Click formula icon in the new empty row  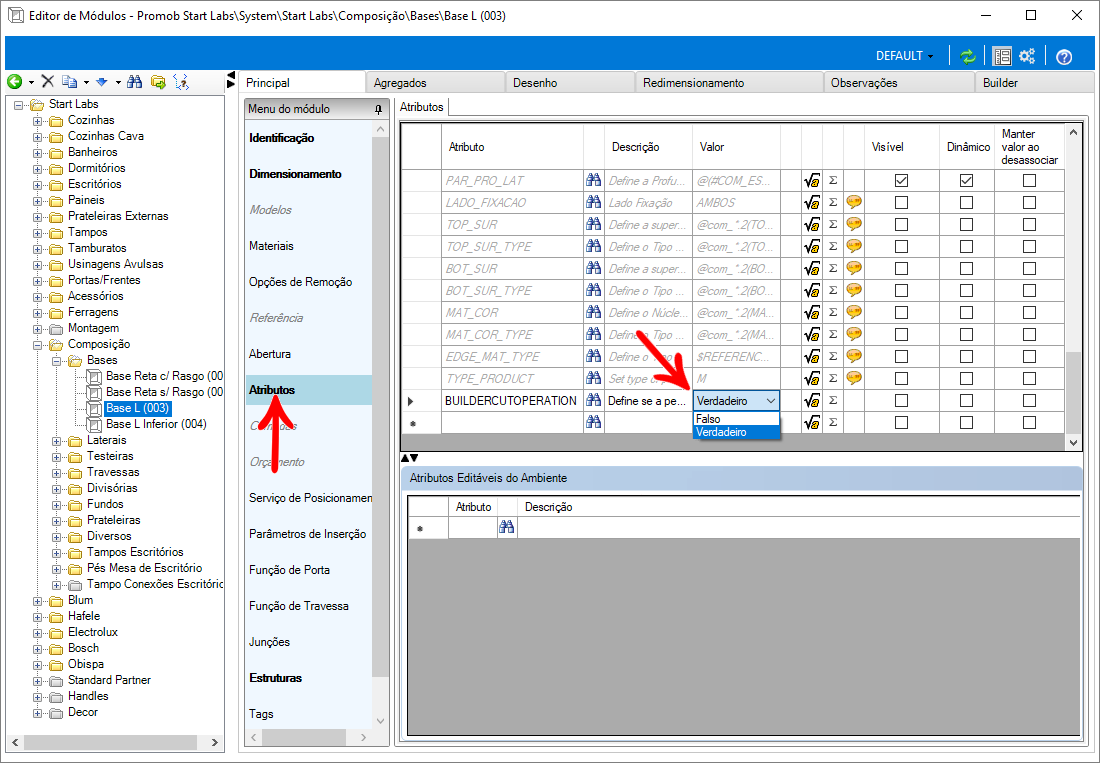click(812, 423)
